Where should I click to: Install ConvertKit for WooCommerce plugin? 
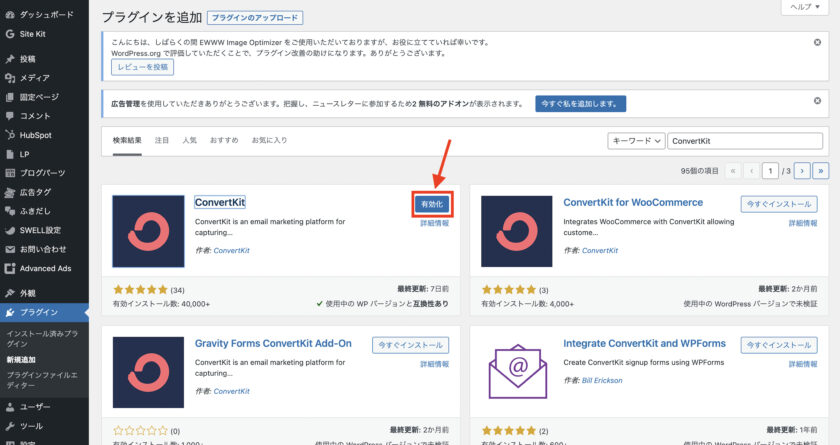pos(779,204)
